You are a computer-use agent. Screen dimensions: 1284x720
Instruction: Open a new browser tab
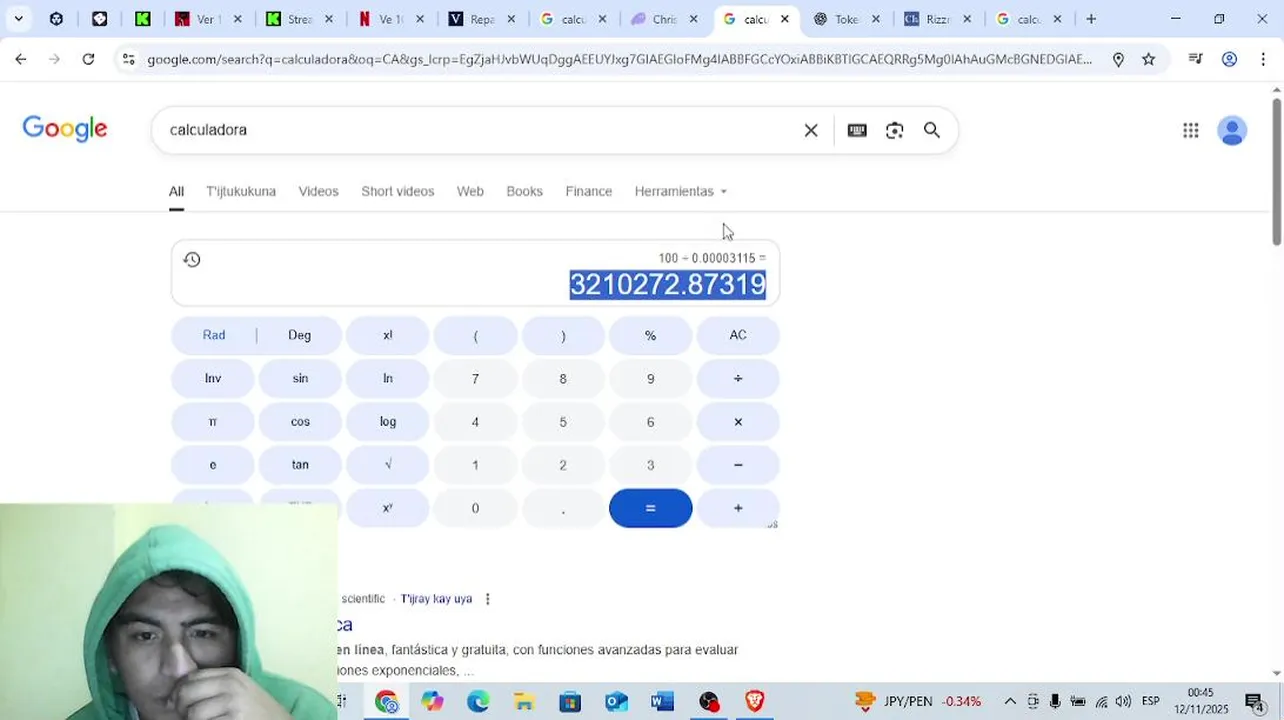tap(1091, 19)
